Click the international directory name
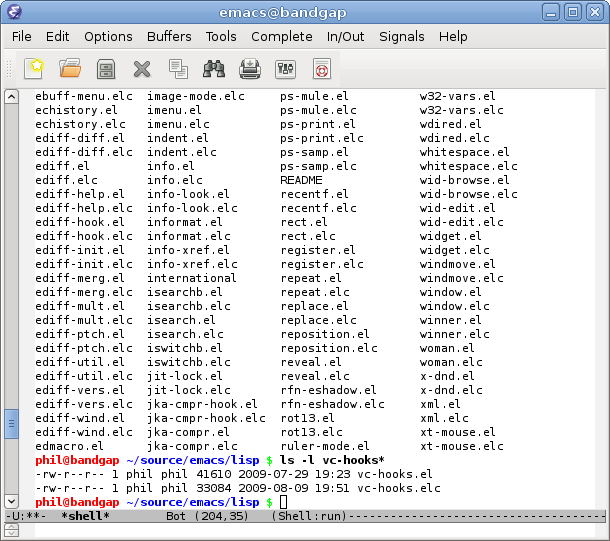Viewport: 610px width, 541px height. click(x=191, y=278)
